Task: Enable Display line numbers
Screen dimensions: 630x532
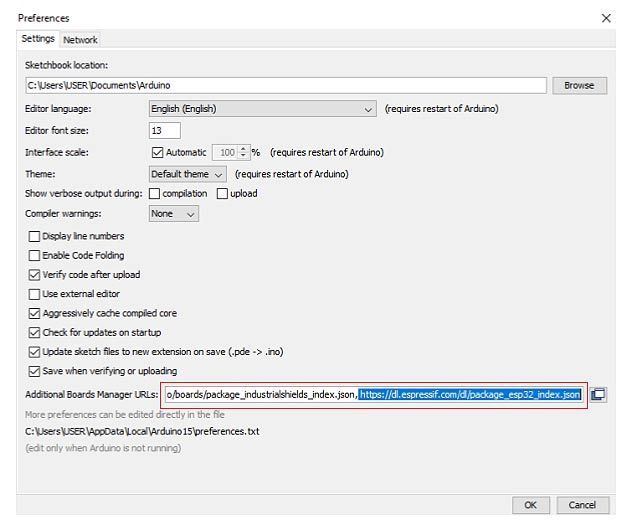Action: pos(35,236)
